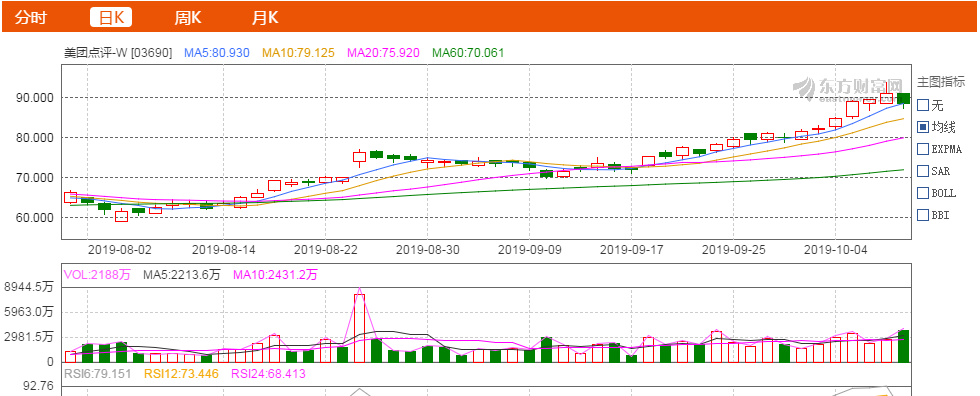Click the MA10:79.125 legend value

(298, 53)
